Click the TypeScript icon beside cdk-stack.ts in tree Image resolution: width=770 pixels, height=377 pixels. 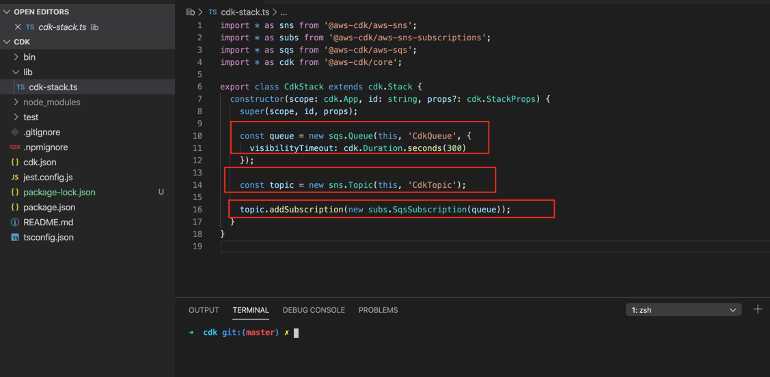pos(21,87)
